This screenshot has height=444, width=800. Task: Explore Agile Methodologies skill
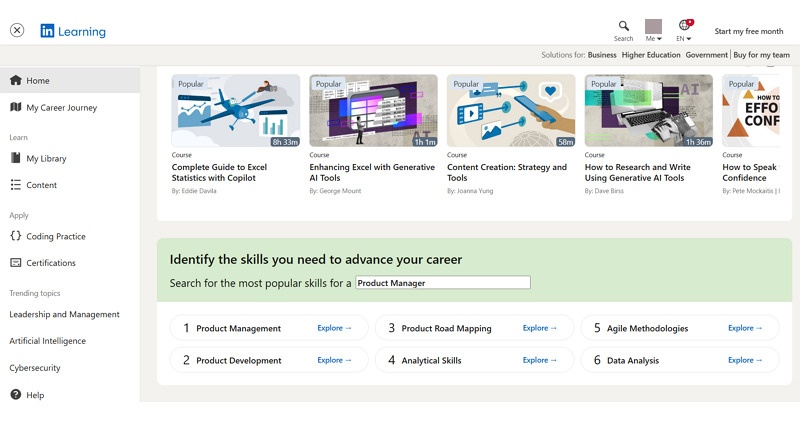pos(745,328)
